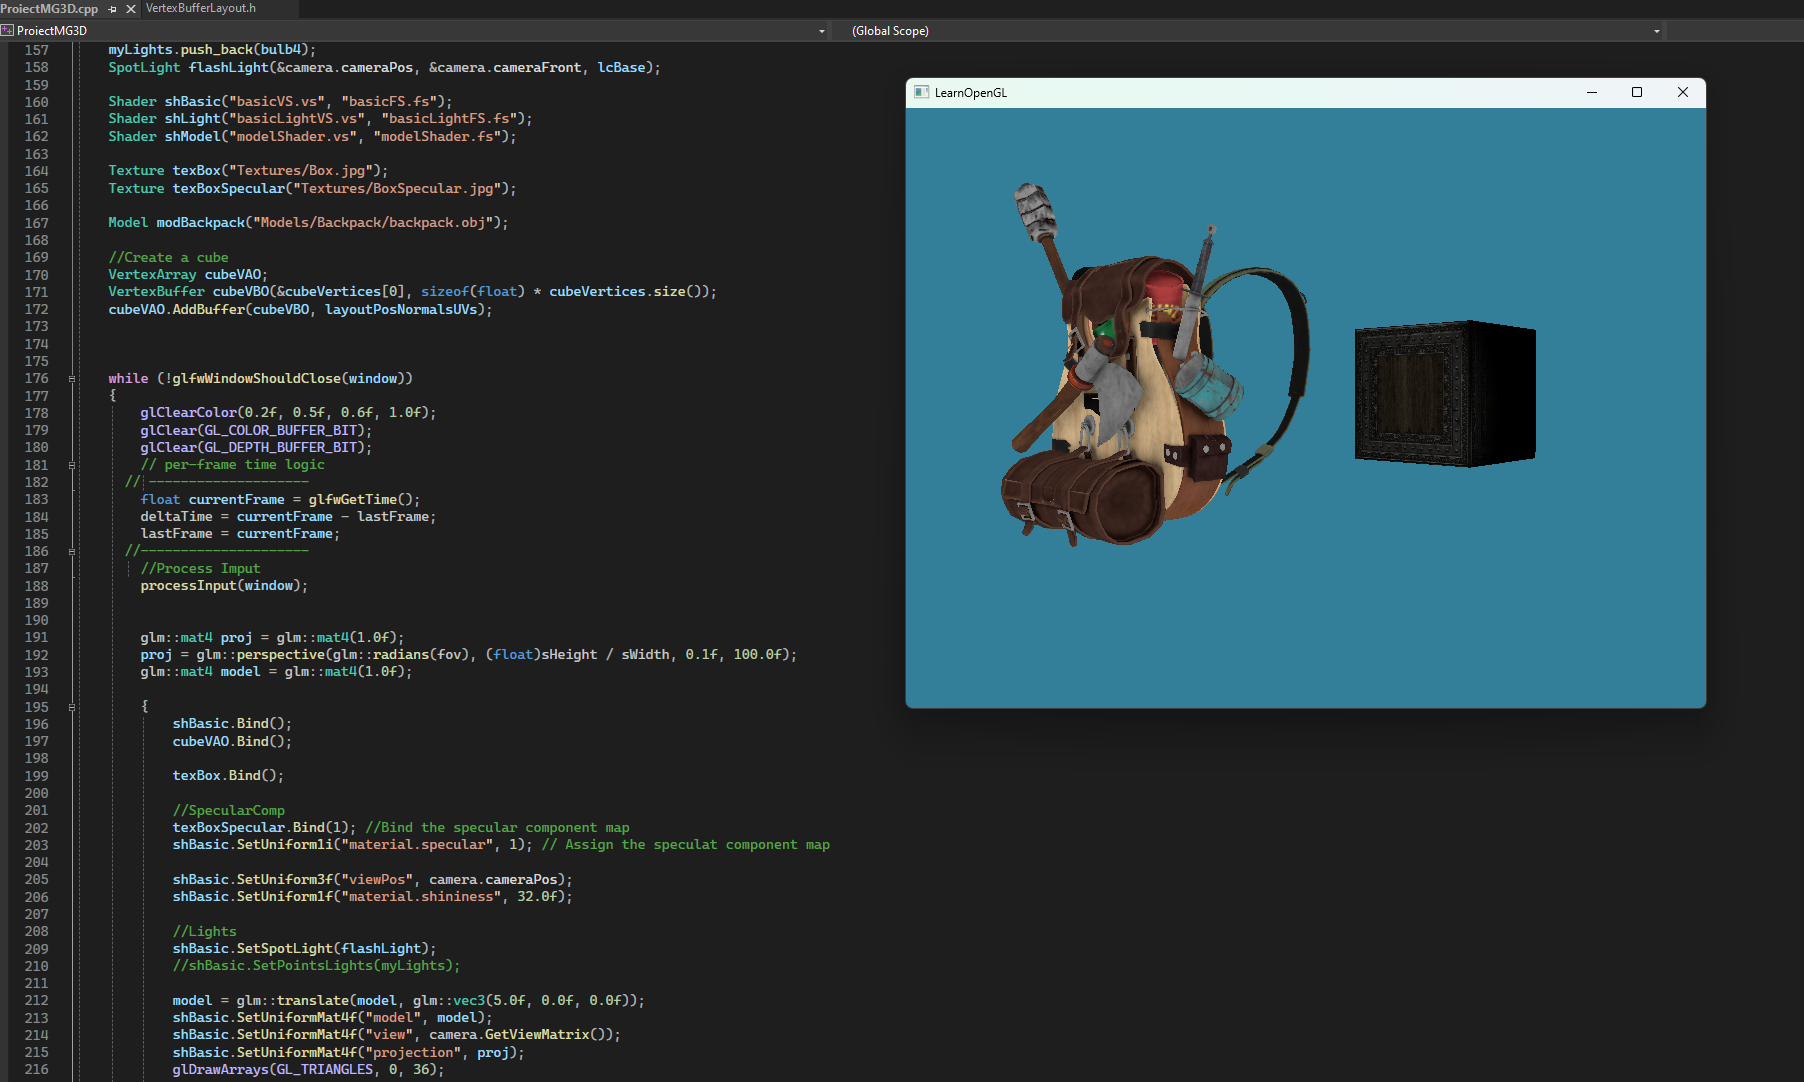The height and width of the screenshot is (1082, 1804).
Task: Close the ProiectMG3D.cpp tab with its X
Action: (130, 9)
